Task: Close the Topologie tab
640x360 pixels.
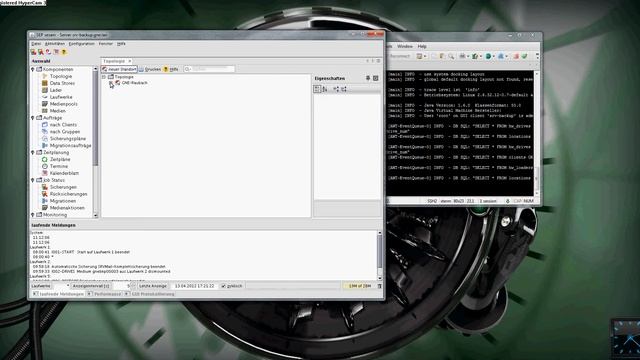Action: point(129,61)
